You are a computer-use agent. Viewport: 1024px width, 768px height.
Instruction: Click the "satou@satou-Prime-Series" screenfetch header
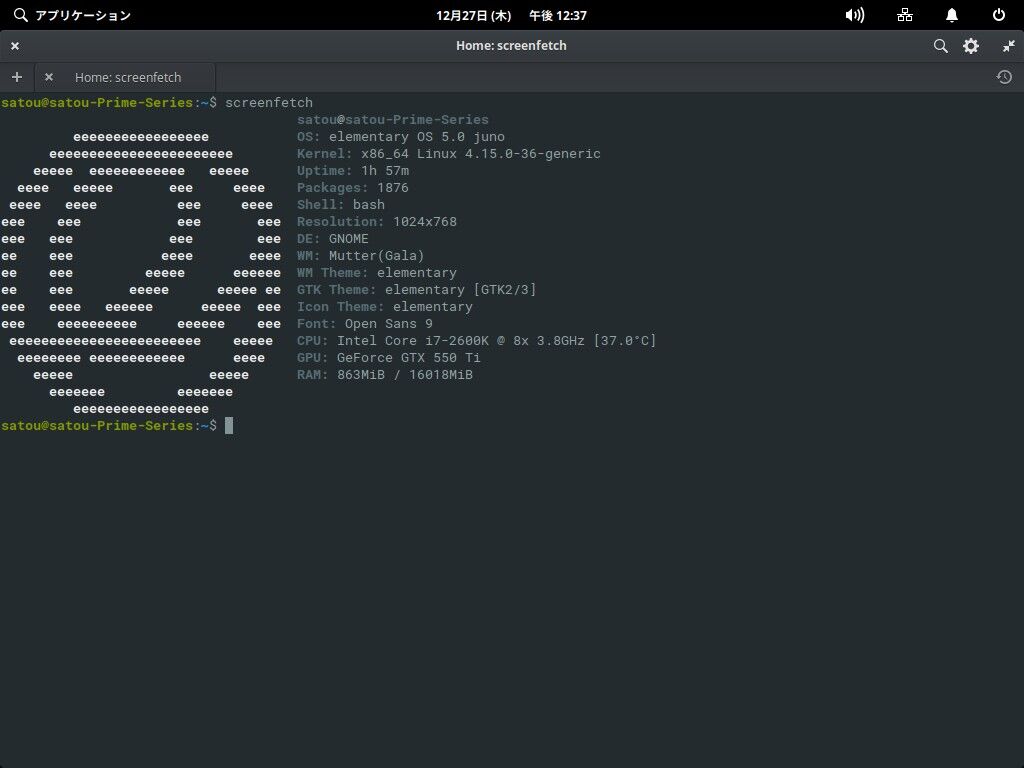(392, 120)
